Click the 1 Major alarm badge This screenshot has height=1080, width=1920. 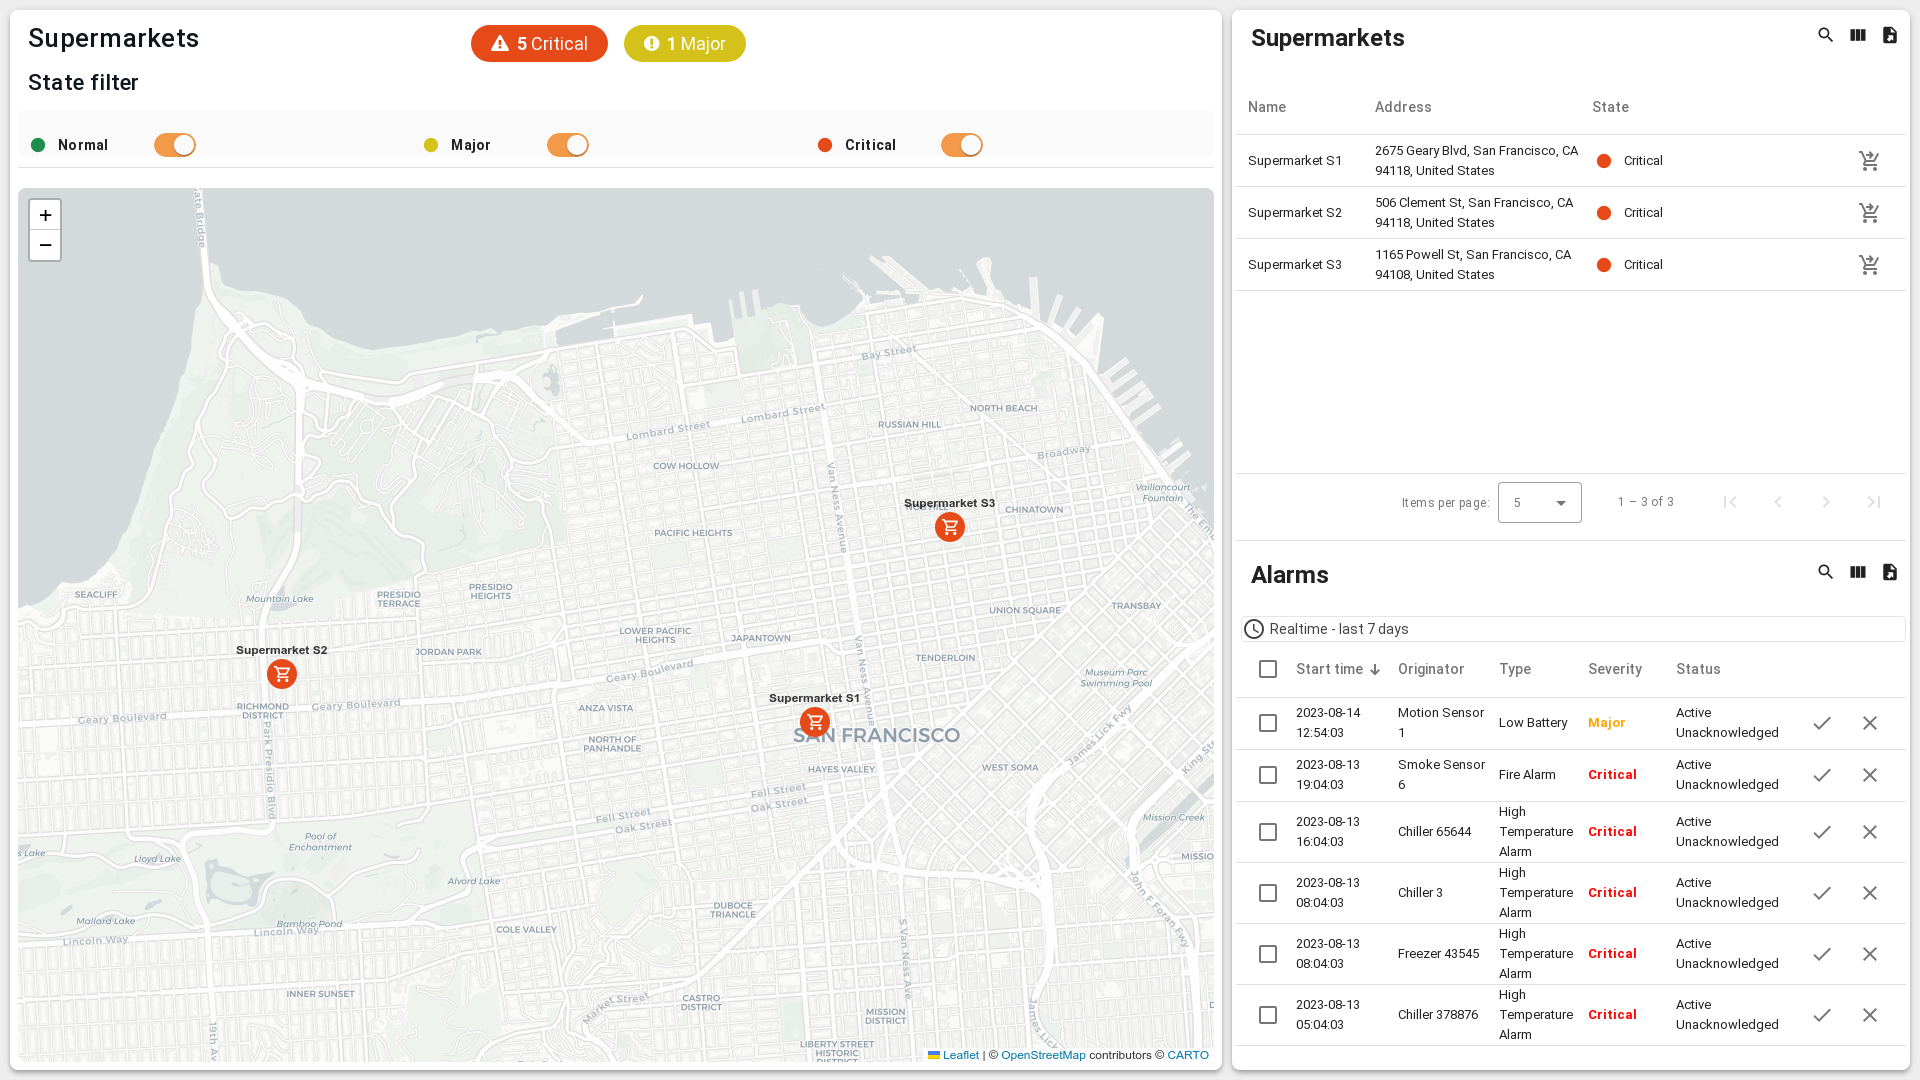coord(684,44)
